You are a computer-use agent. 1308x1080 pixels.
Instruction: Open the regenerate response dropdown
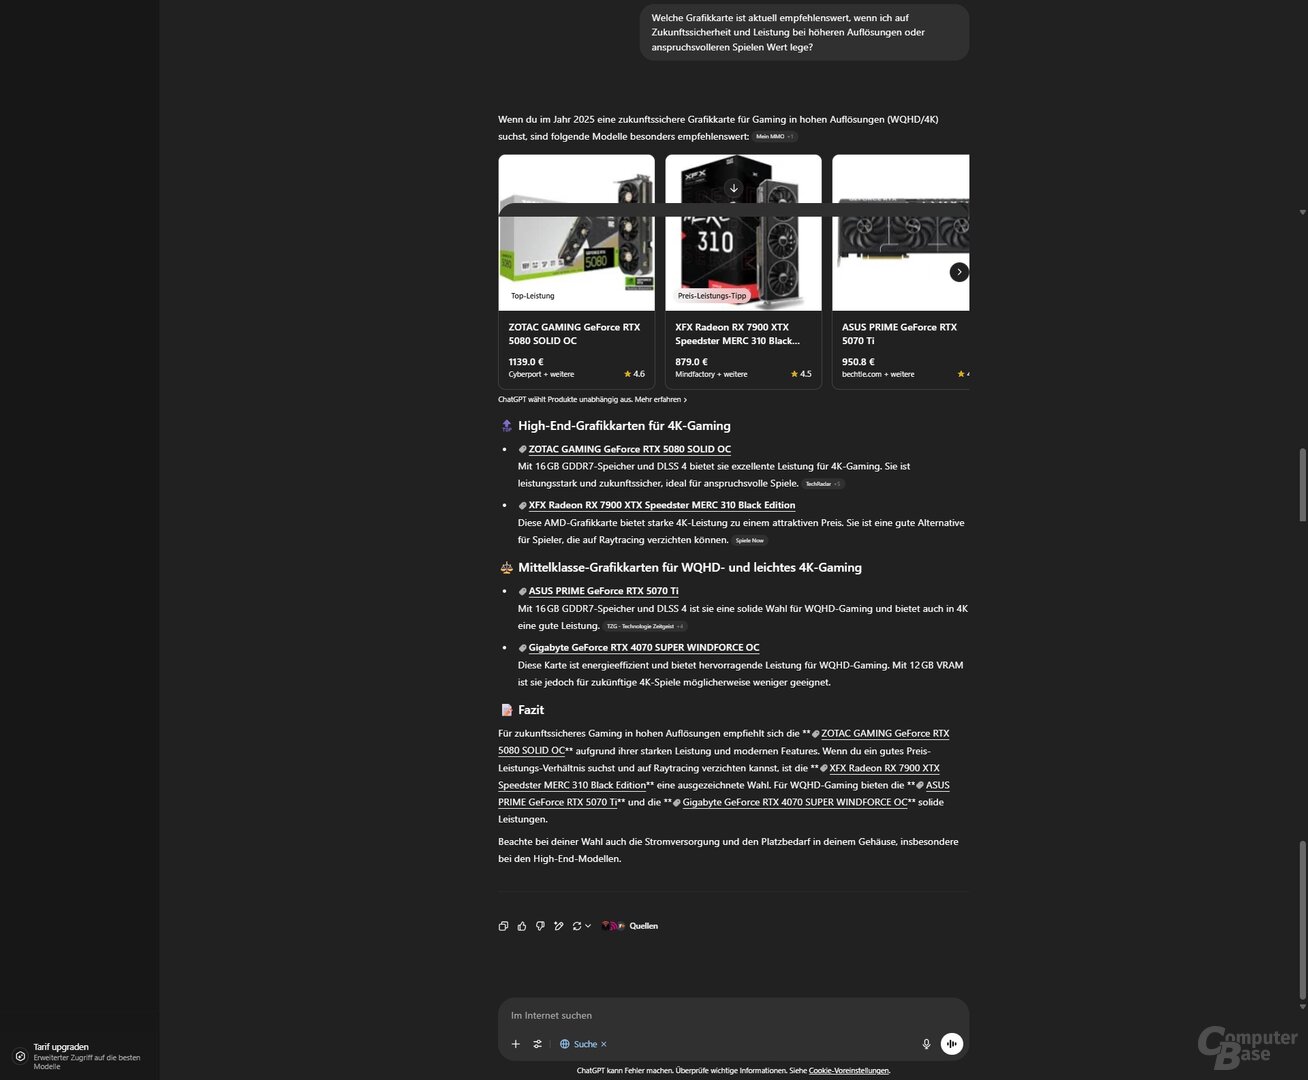click(581, 926)
